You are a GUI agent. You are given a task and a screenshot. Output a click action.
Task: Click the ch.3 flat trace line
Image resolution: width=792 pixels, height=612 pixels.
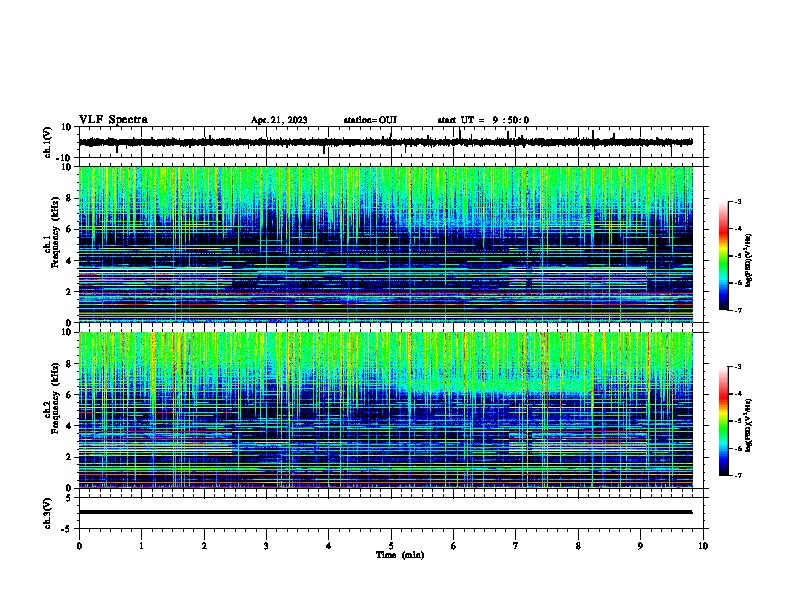click(385, 512)
